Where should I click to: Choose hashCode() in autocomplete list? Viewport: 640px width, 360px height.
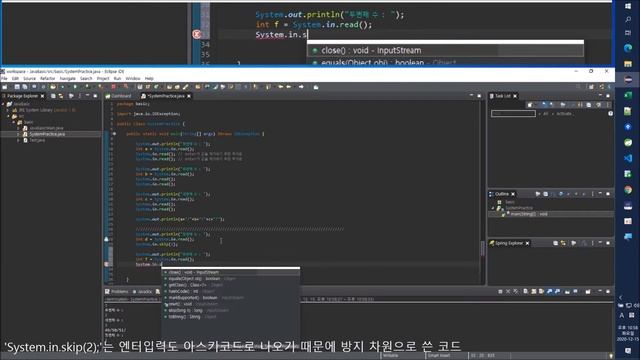pyautogui.click(x=231, y=291)
